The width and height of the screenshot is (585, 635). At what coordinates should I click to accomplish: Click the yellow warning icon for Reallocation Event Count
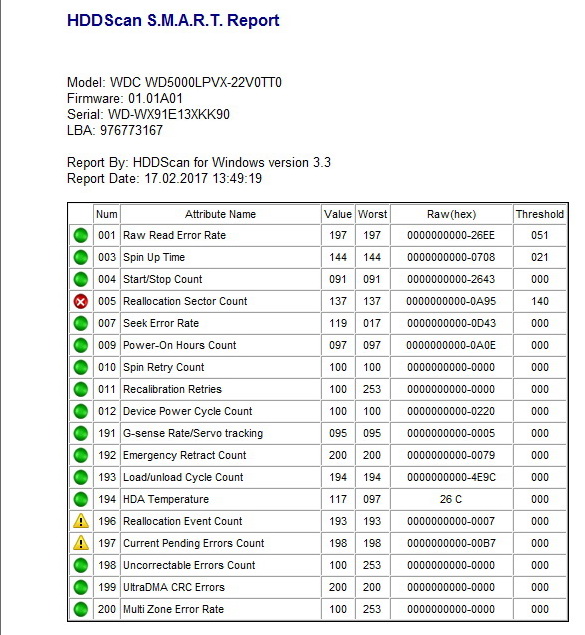click(81, 521)
